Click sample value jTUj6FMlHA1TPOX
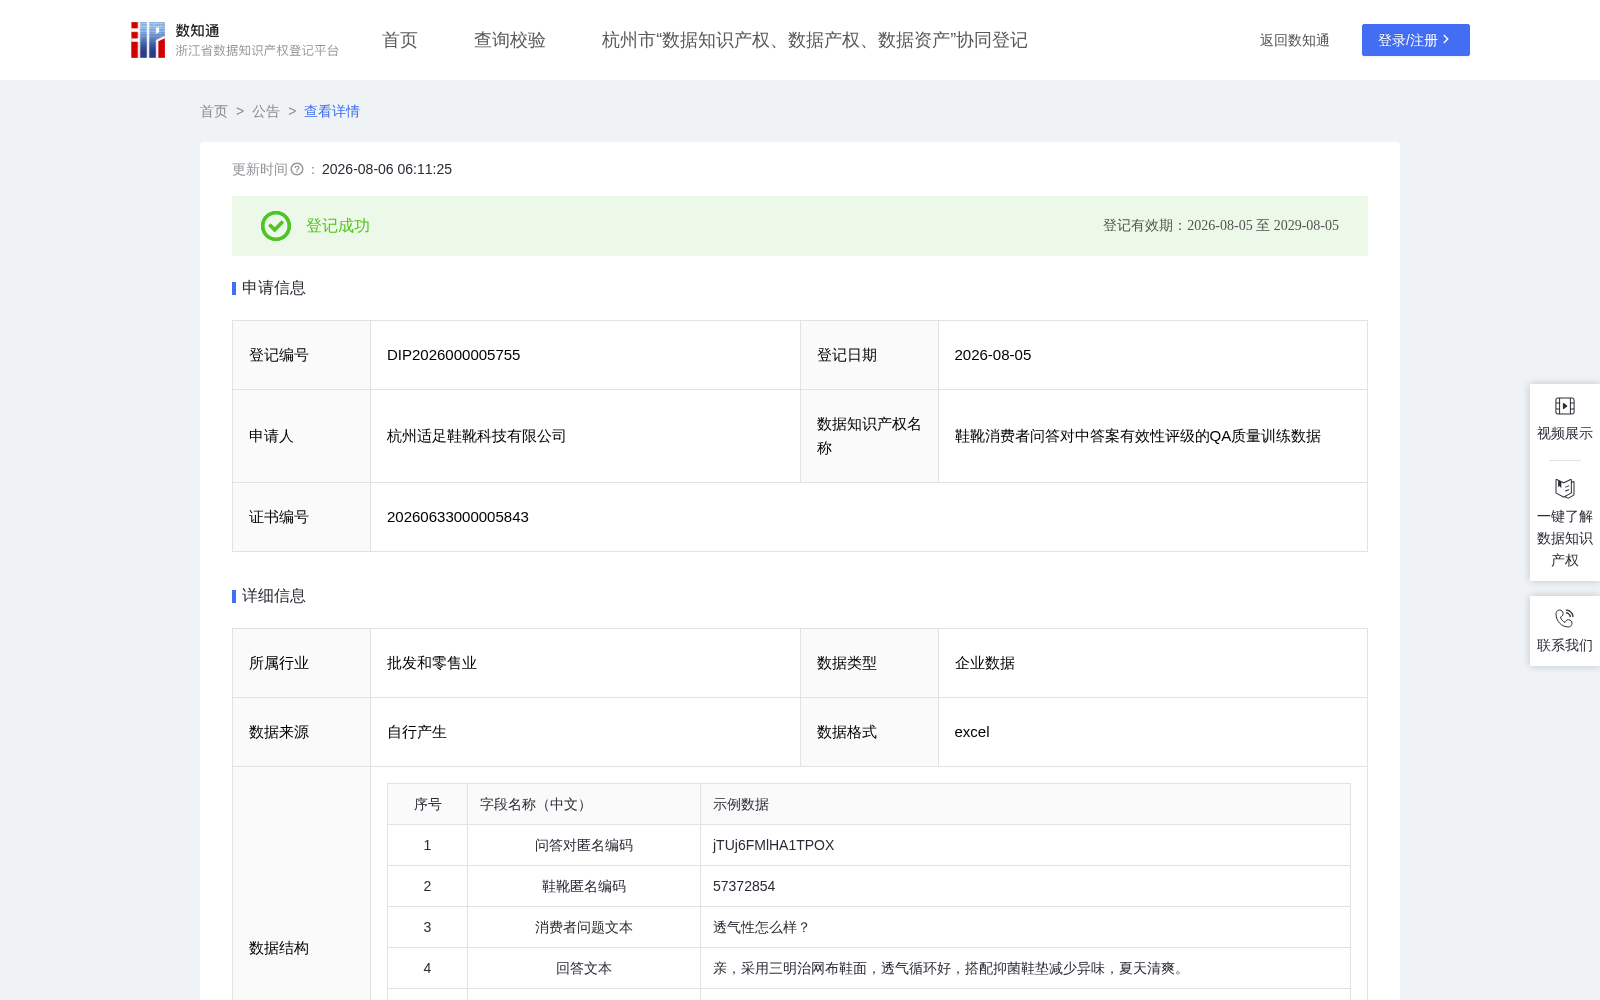The height and width of the screenshot is (1000, 1600). pyautogui.click(x=774, y=845)
